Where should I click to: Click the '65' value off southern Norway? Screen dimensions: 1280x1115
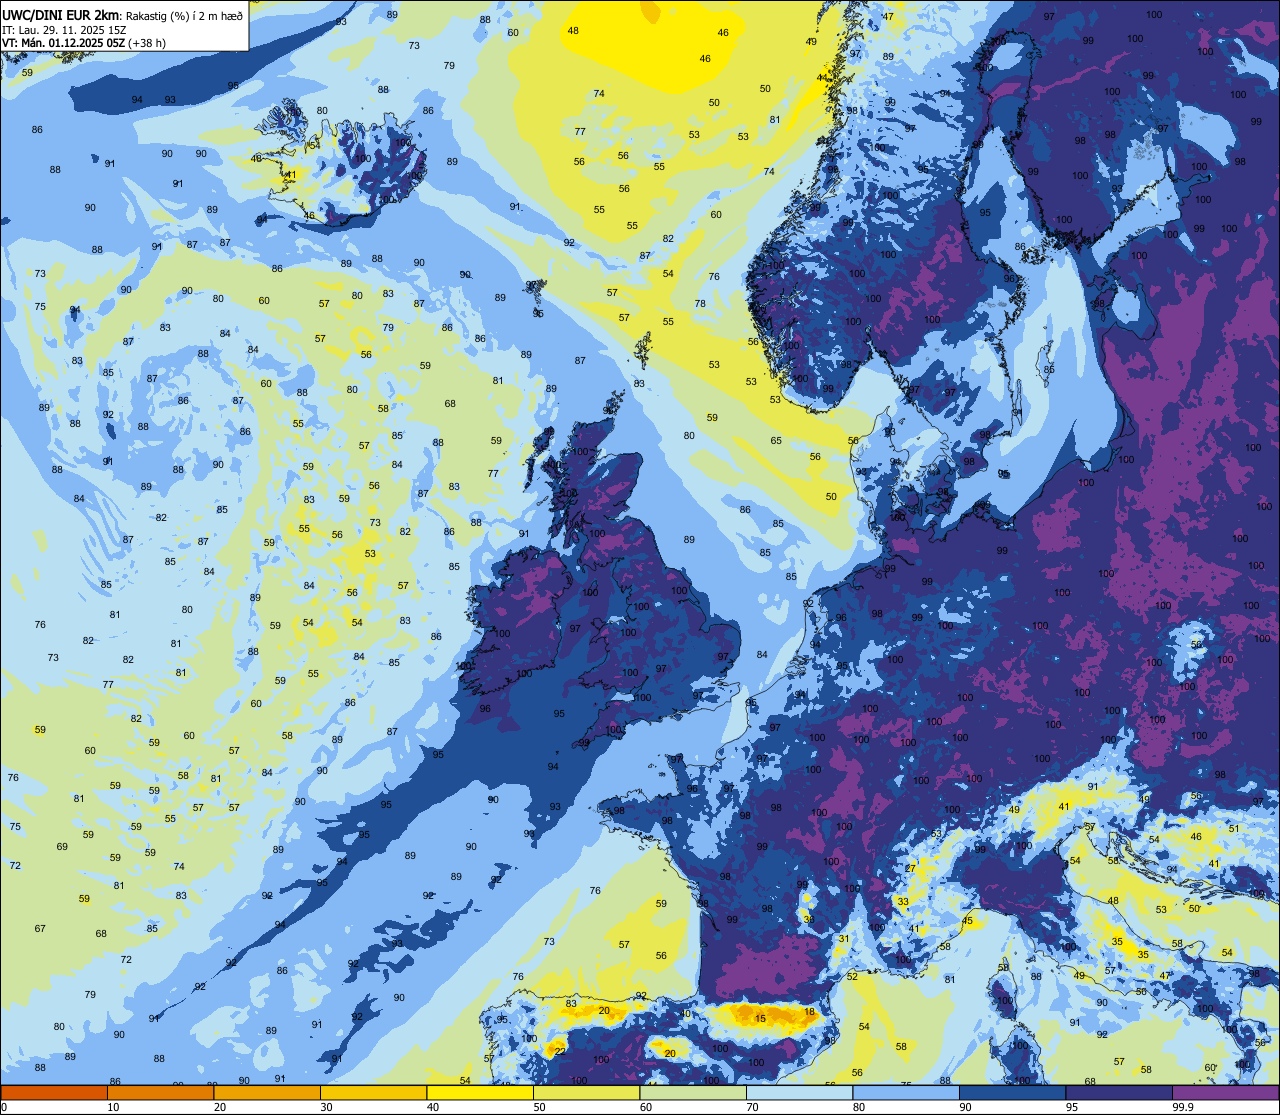(x=776, y=441)
